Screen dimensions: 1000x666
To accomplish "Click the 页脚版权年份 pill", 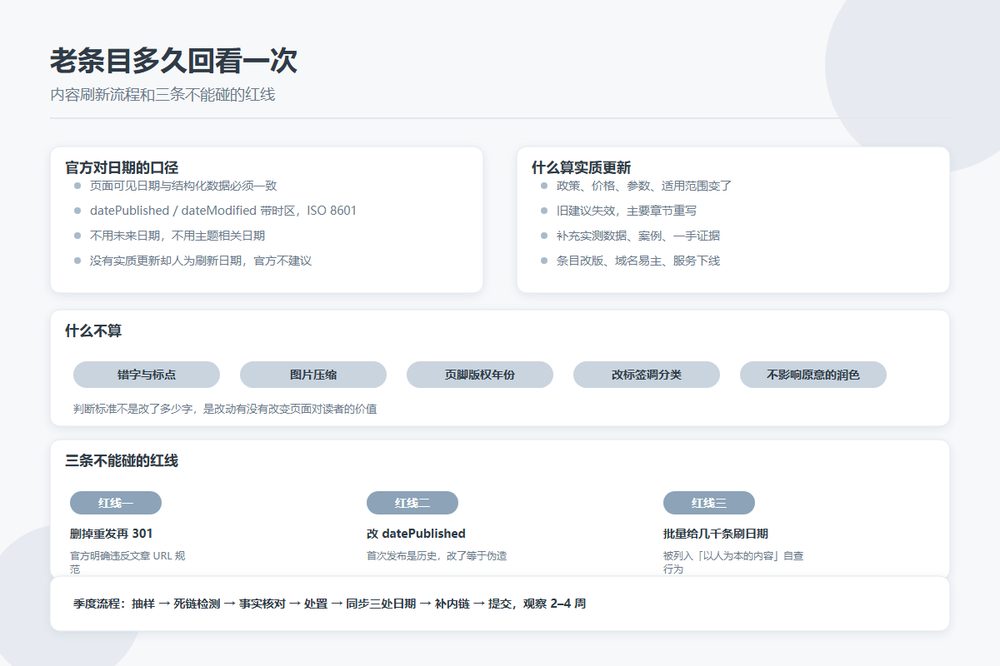I will tap(480, 374).
